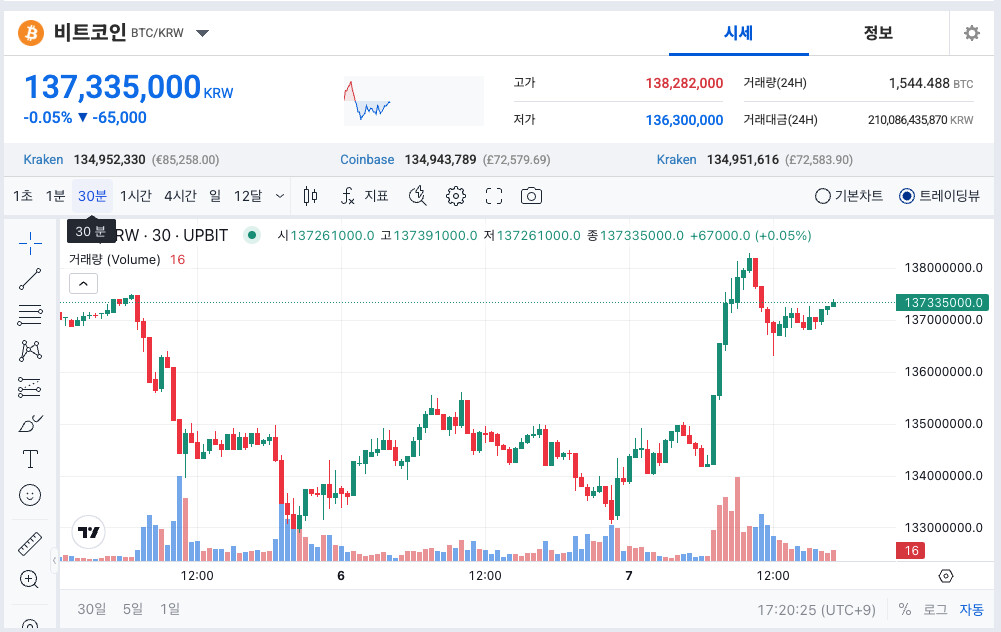Toggle 로그 logarithmic scale
Screen dimensions: 1001x632
[x=935, y=610]
